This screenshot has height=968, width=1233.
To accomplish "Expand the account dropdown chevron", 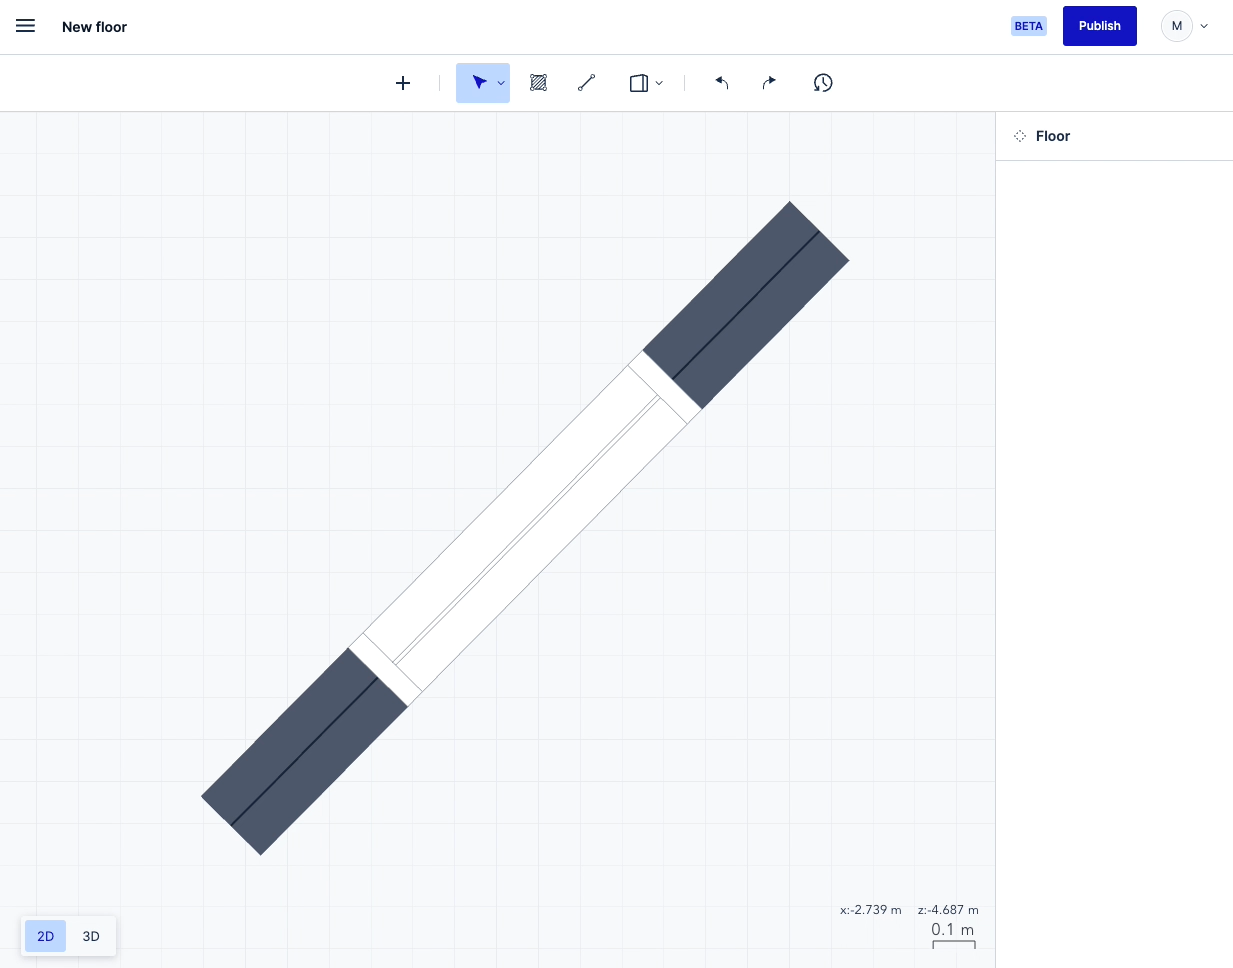I will click(1204, 27).
